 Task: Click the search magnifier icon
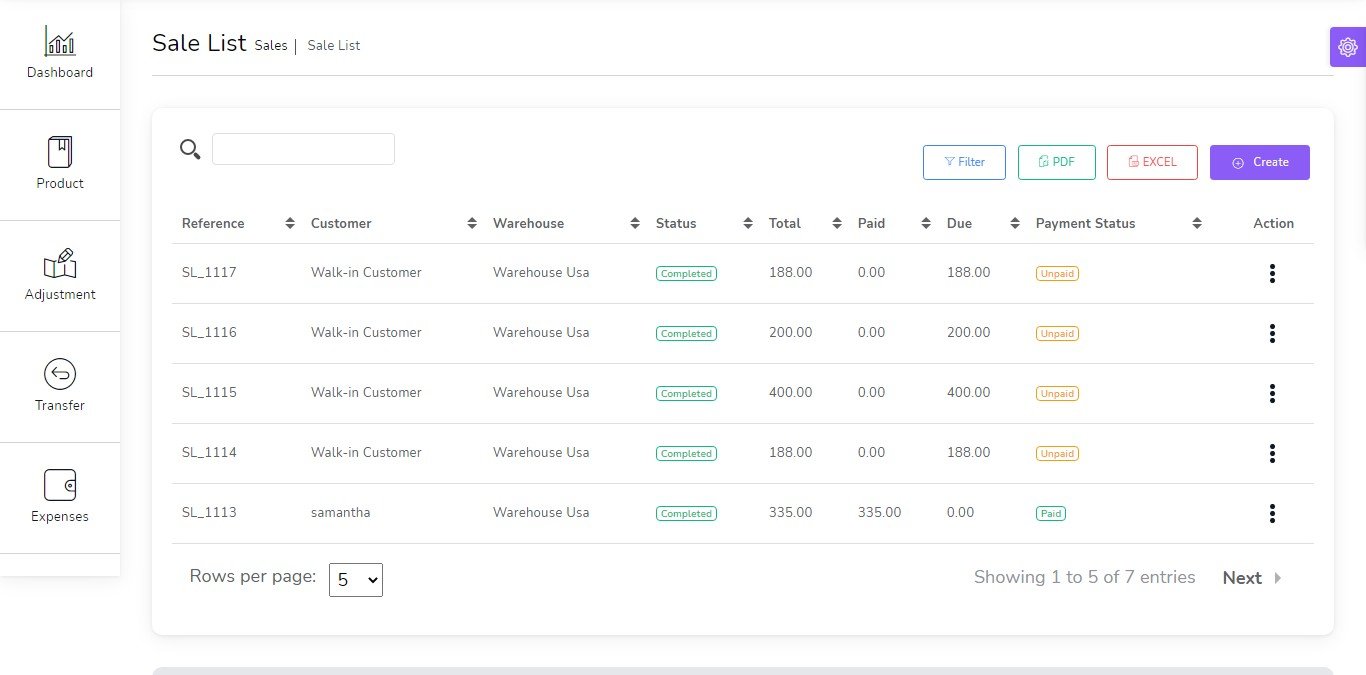pyautogui.click(x=190, y=150)
